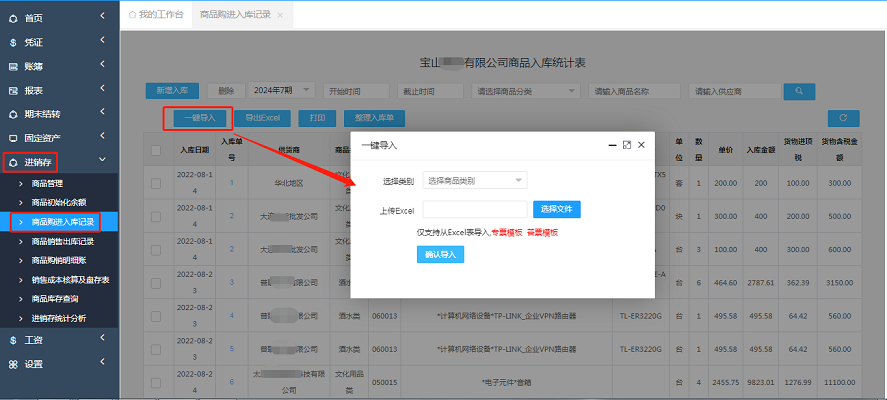Open 商品库存查询 in the sidebar
The image size is (887, 400).
55,299
